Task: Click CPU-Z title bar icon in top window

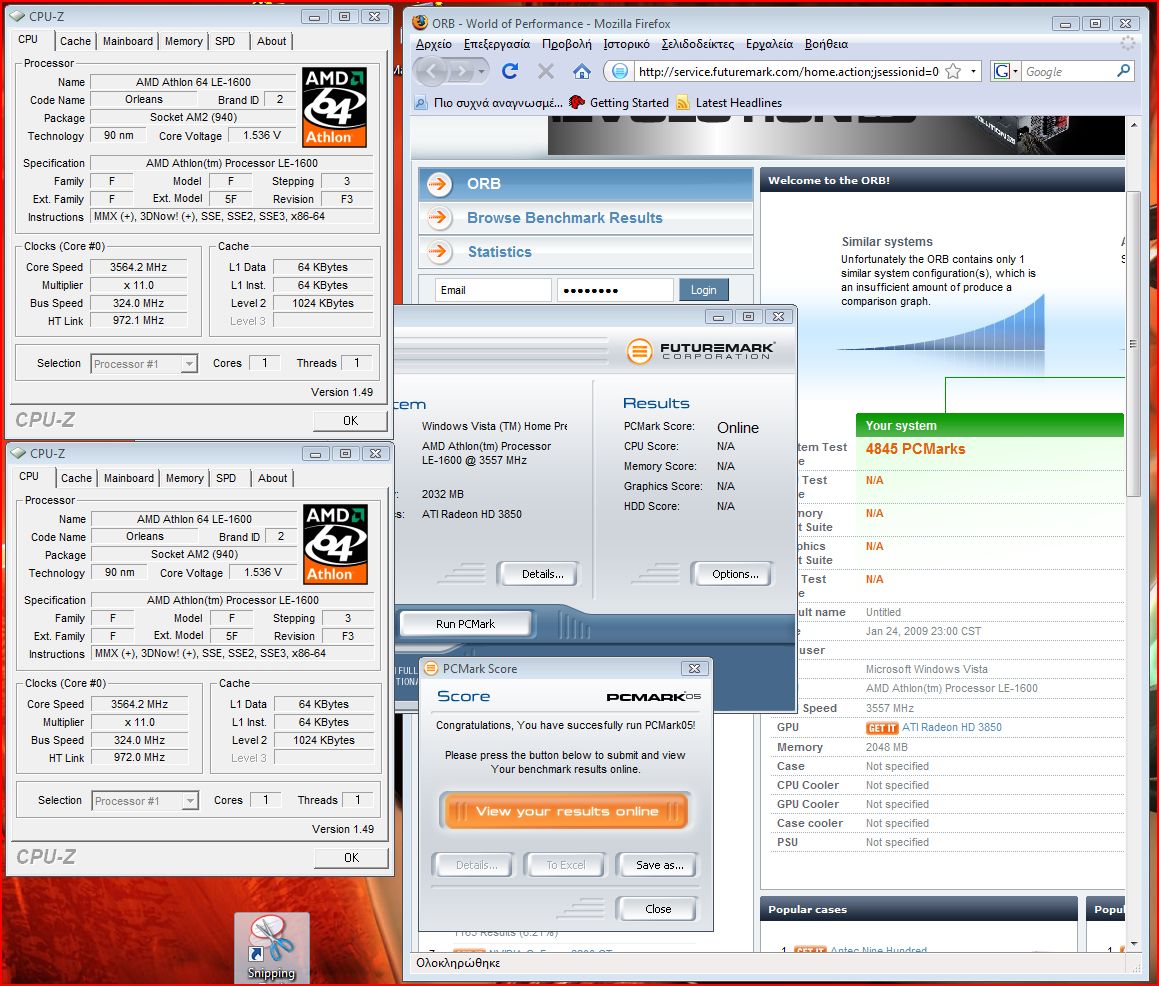Action: (17, 16)
